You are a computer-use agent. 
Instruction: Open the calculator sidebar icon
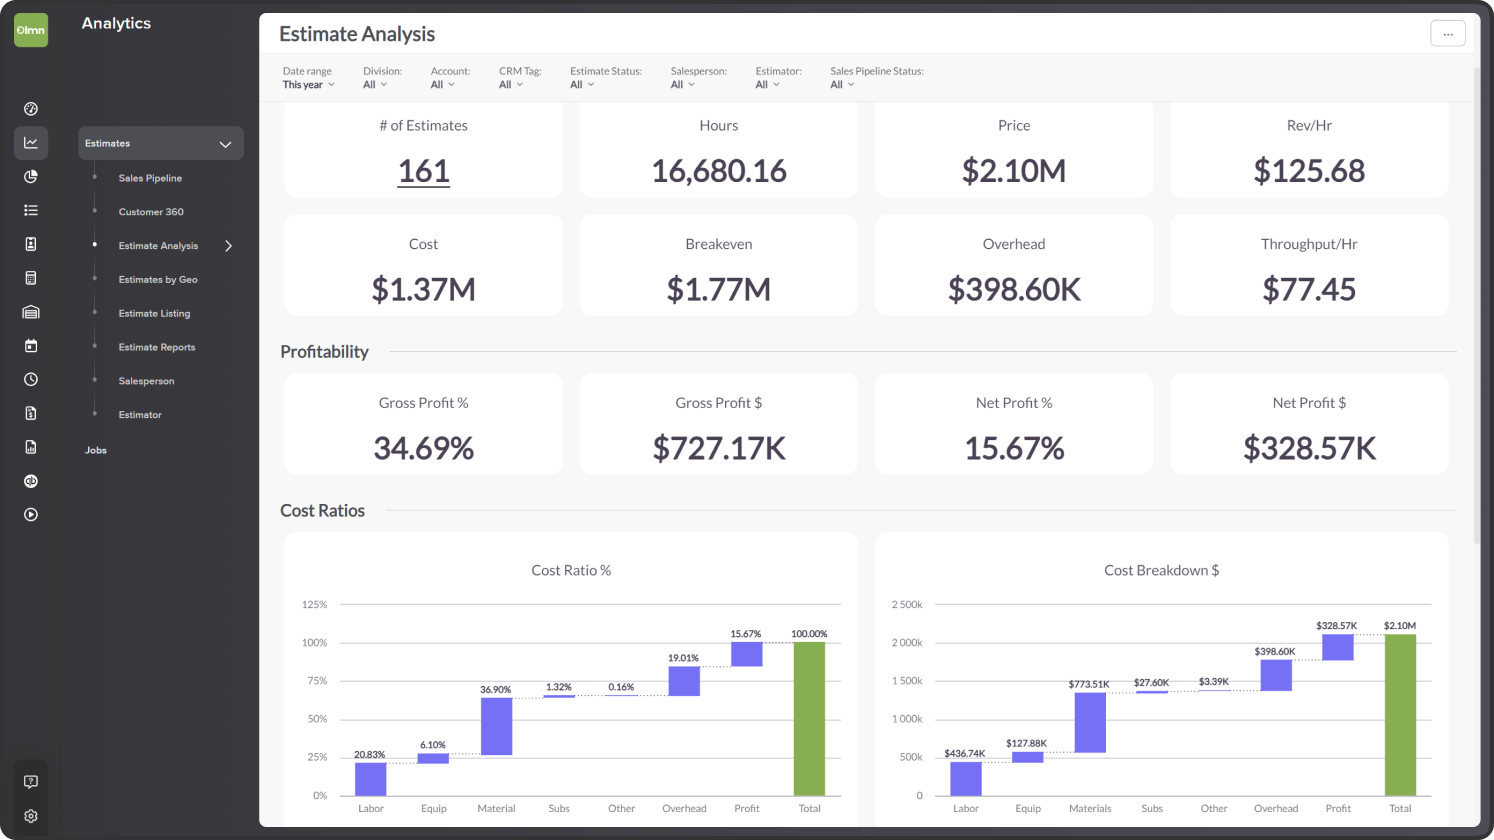(x=31, y=278)
